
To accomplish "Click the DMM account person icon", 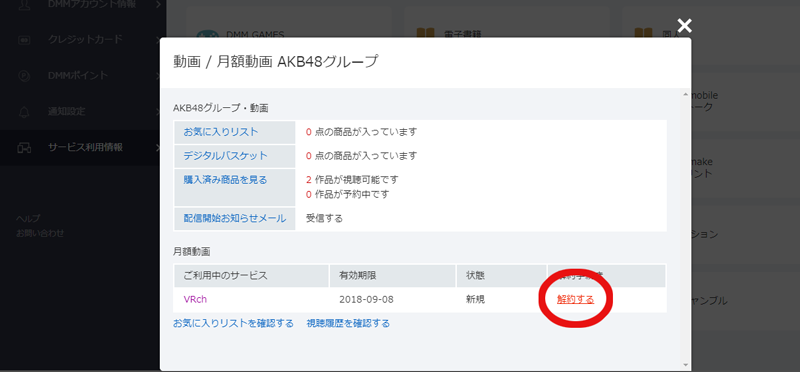I will pos(24,5).
